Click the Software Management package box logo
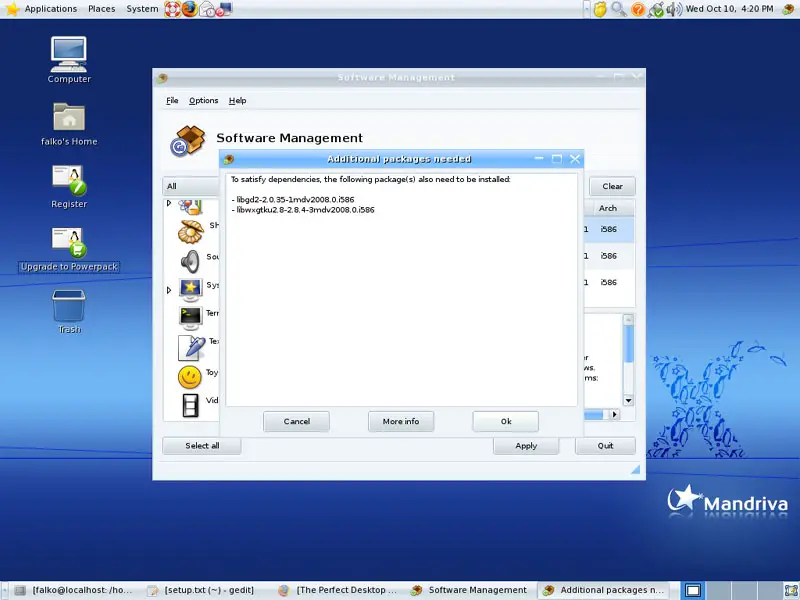 pyautogui.click(x=188, y=140)
